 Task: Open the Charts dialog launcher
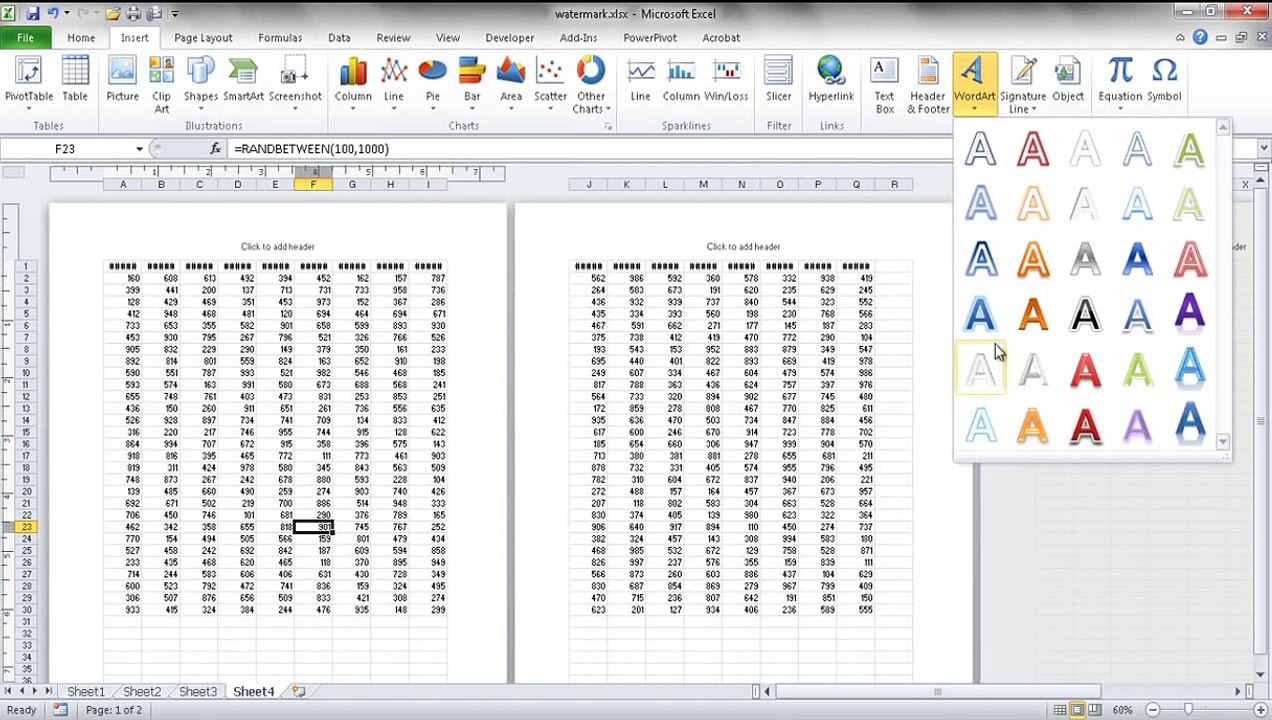click(x=608, y=127)
